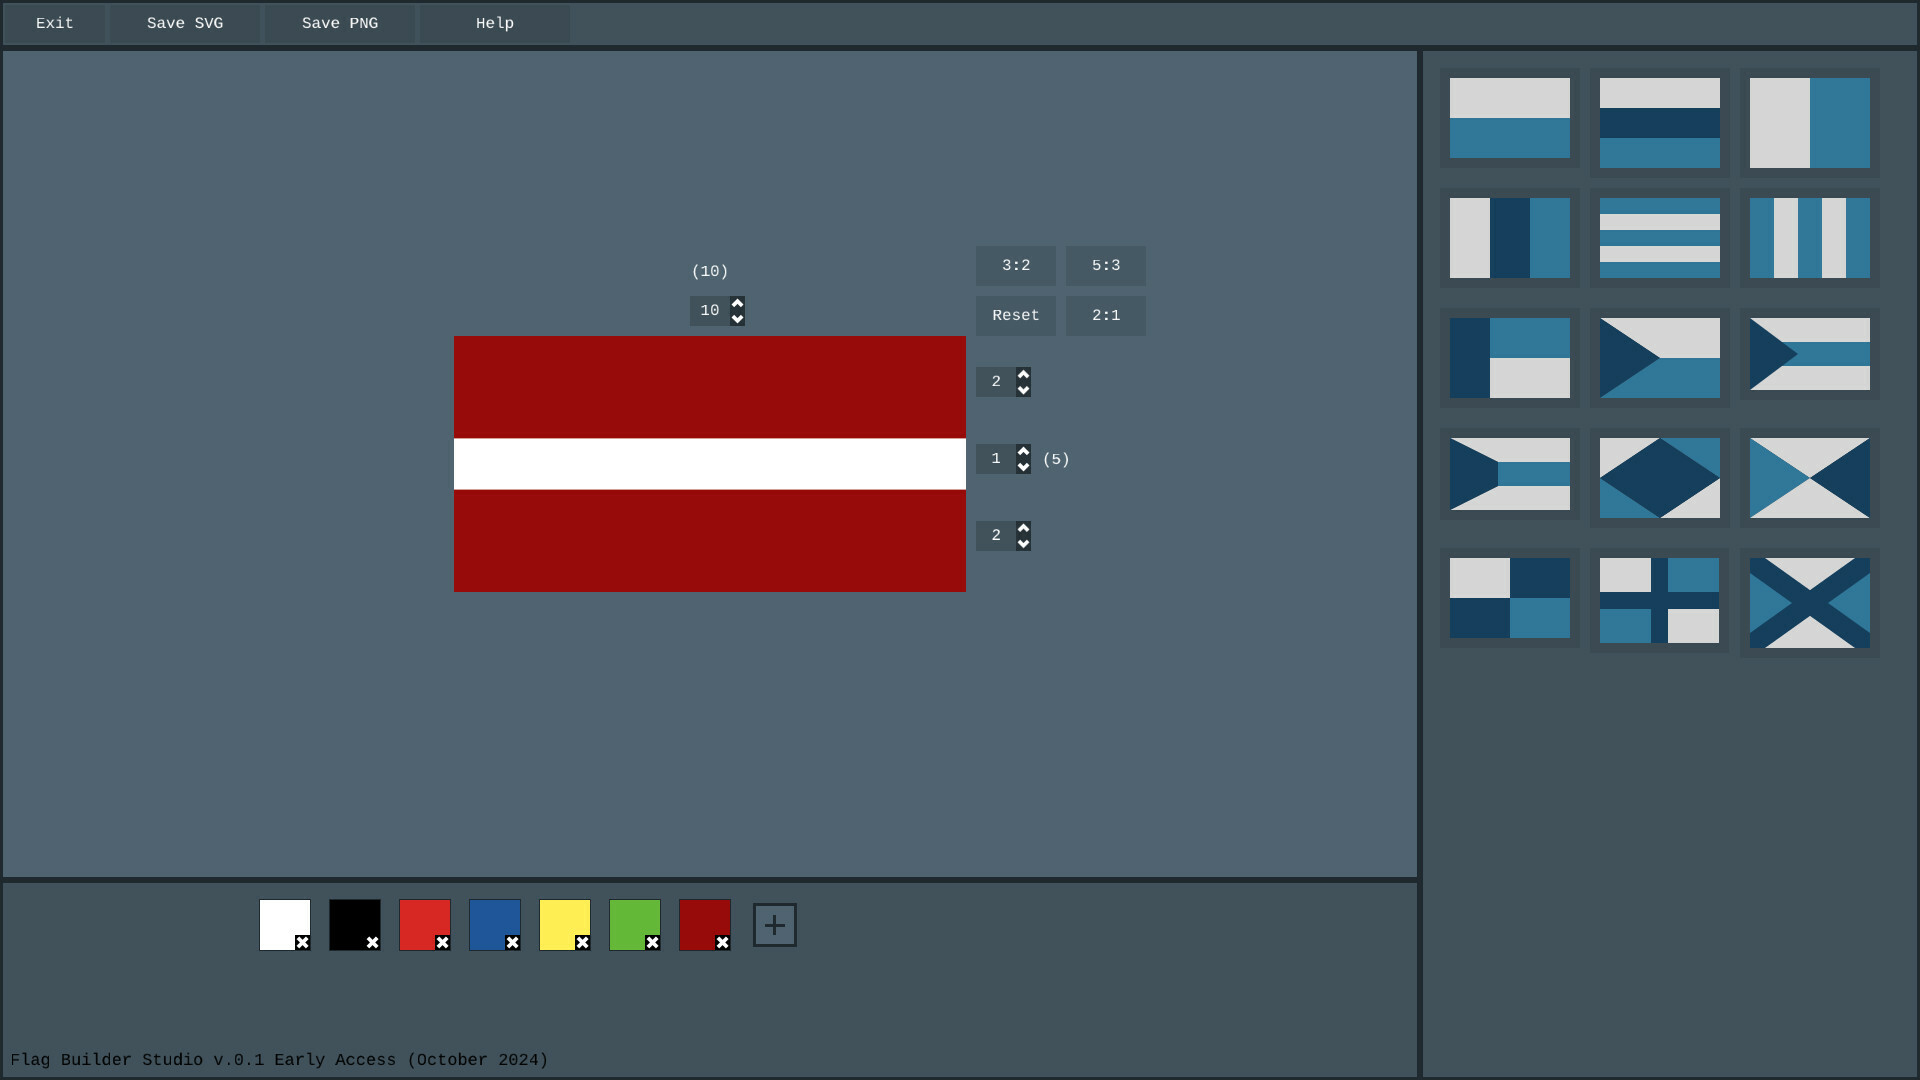Image resolution: width=1920 pixels, height=1080 pixels.
Task: Select the vertical band flag template
Action: pyautogui.click(x=1809, y=121)
